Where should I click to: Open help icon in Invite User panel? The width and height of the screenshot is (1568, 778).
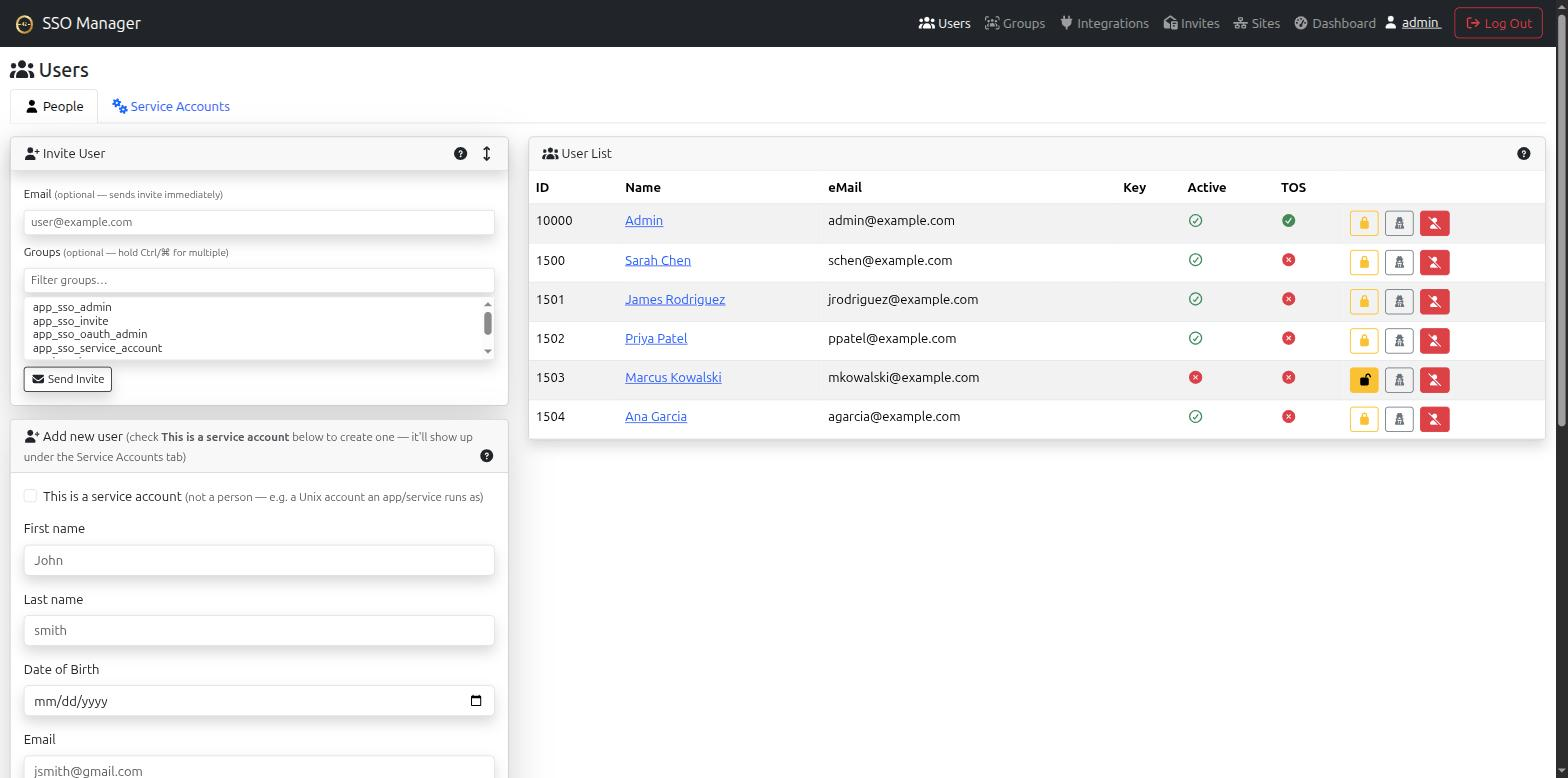[x=460, y=153]
